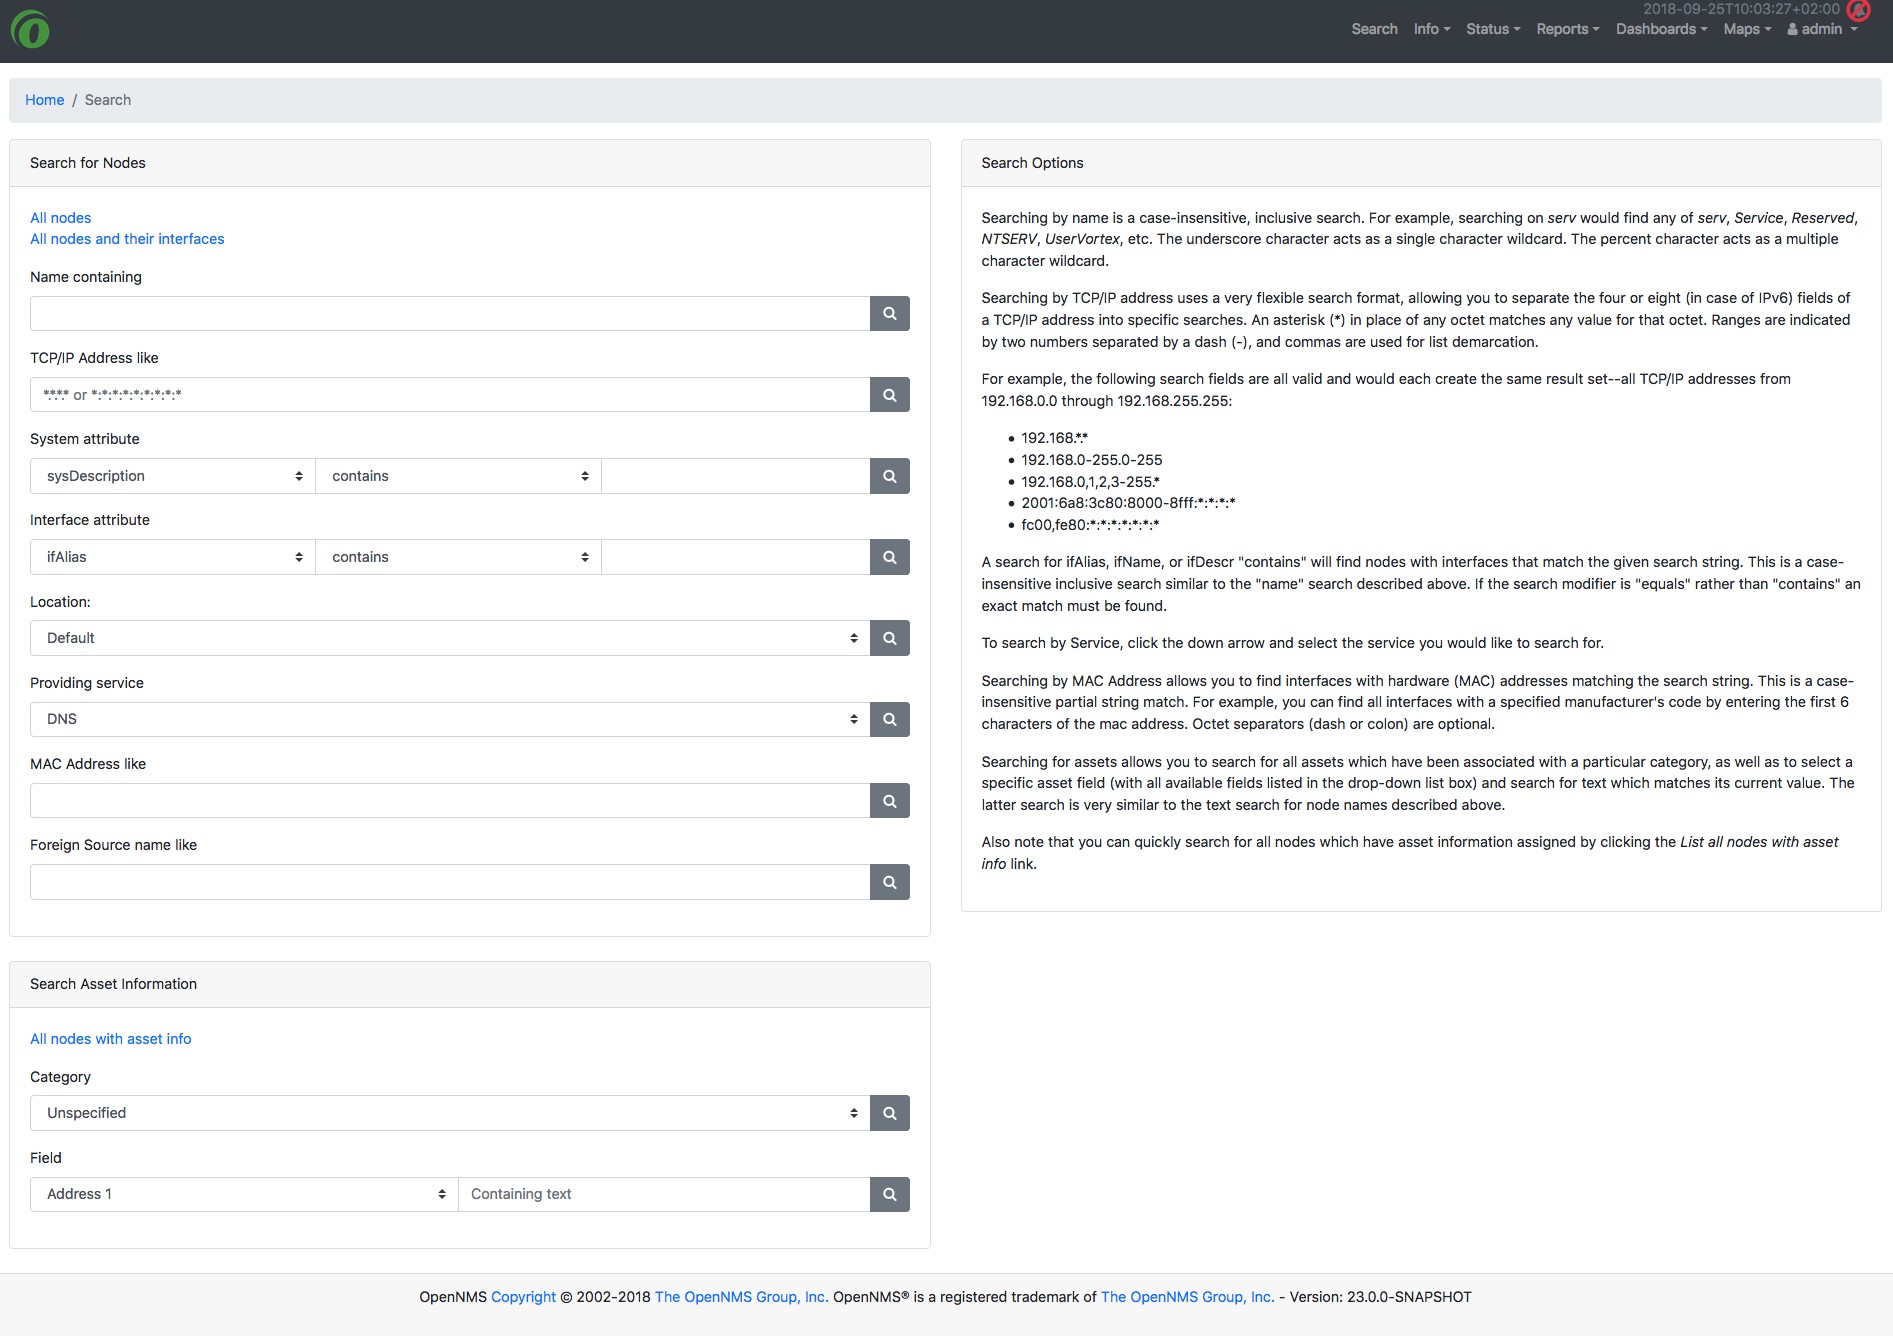Select the Address 1 field dropdown
The width and height of the screenshot is (1893, 1339).
[x=244, y=1194]
